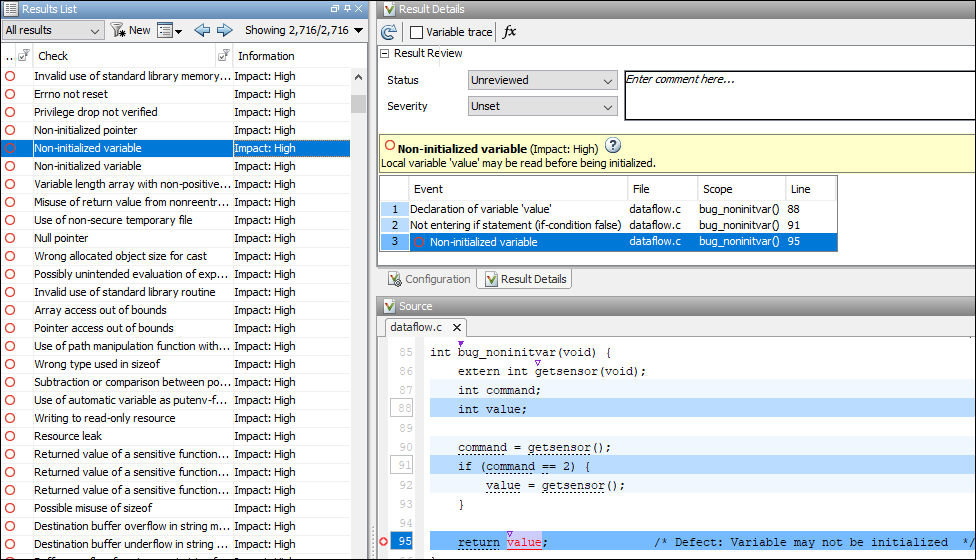The height and width of the screenshot is (560, 976).
Task: Collapse the Result Review section
Action: point(385,53)
